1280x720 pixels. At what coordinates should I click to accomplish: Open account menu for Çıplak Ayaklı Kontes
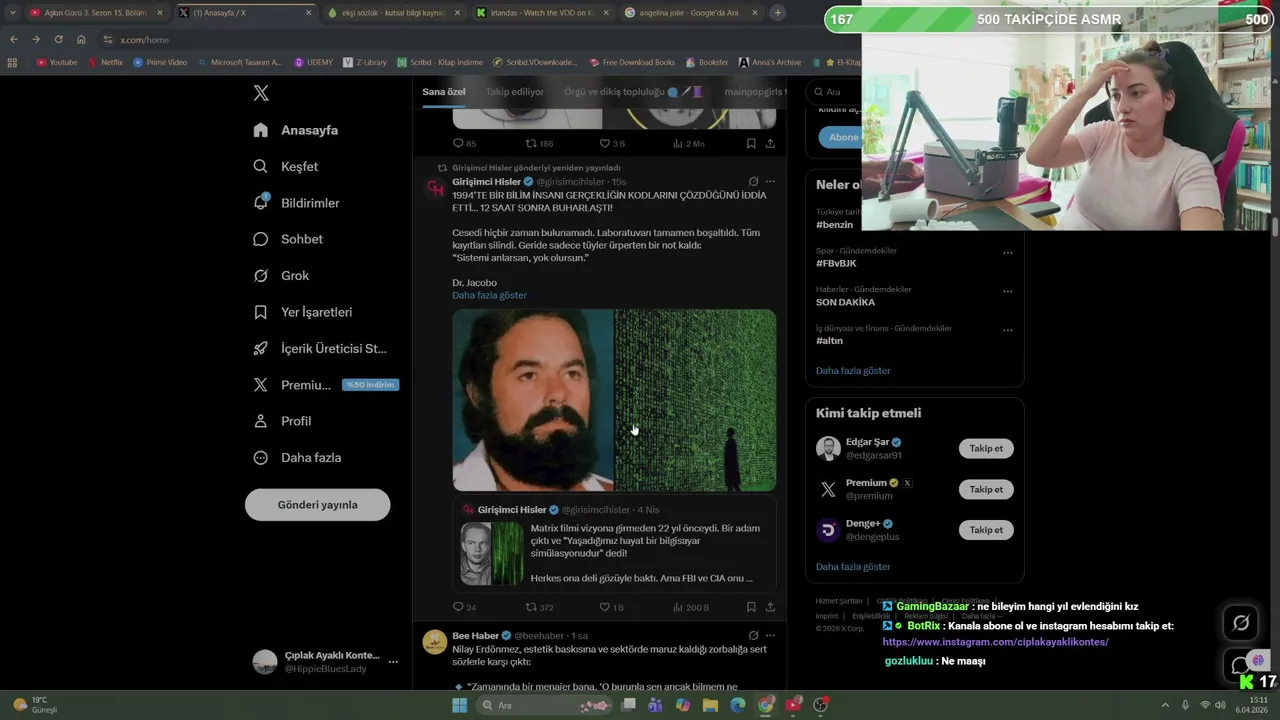pyautogui.click(x=393, y=662)
